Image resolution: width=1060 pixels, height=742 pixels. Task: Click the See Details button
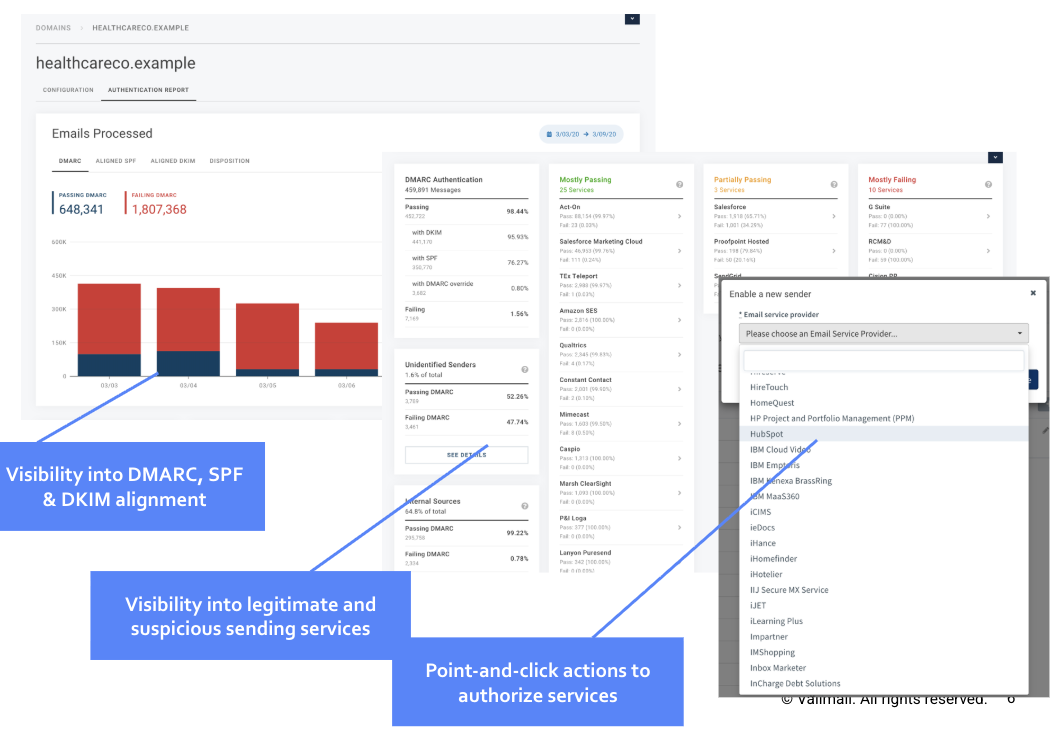pos(466,455)
